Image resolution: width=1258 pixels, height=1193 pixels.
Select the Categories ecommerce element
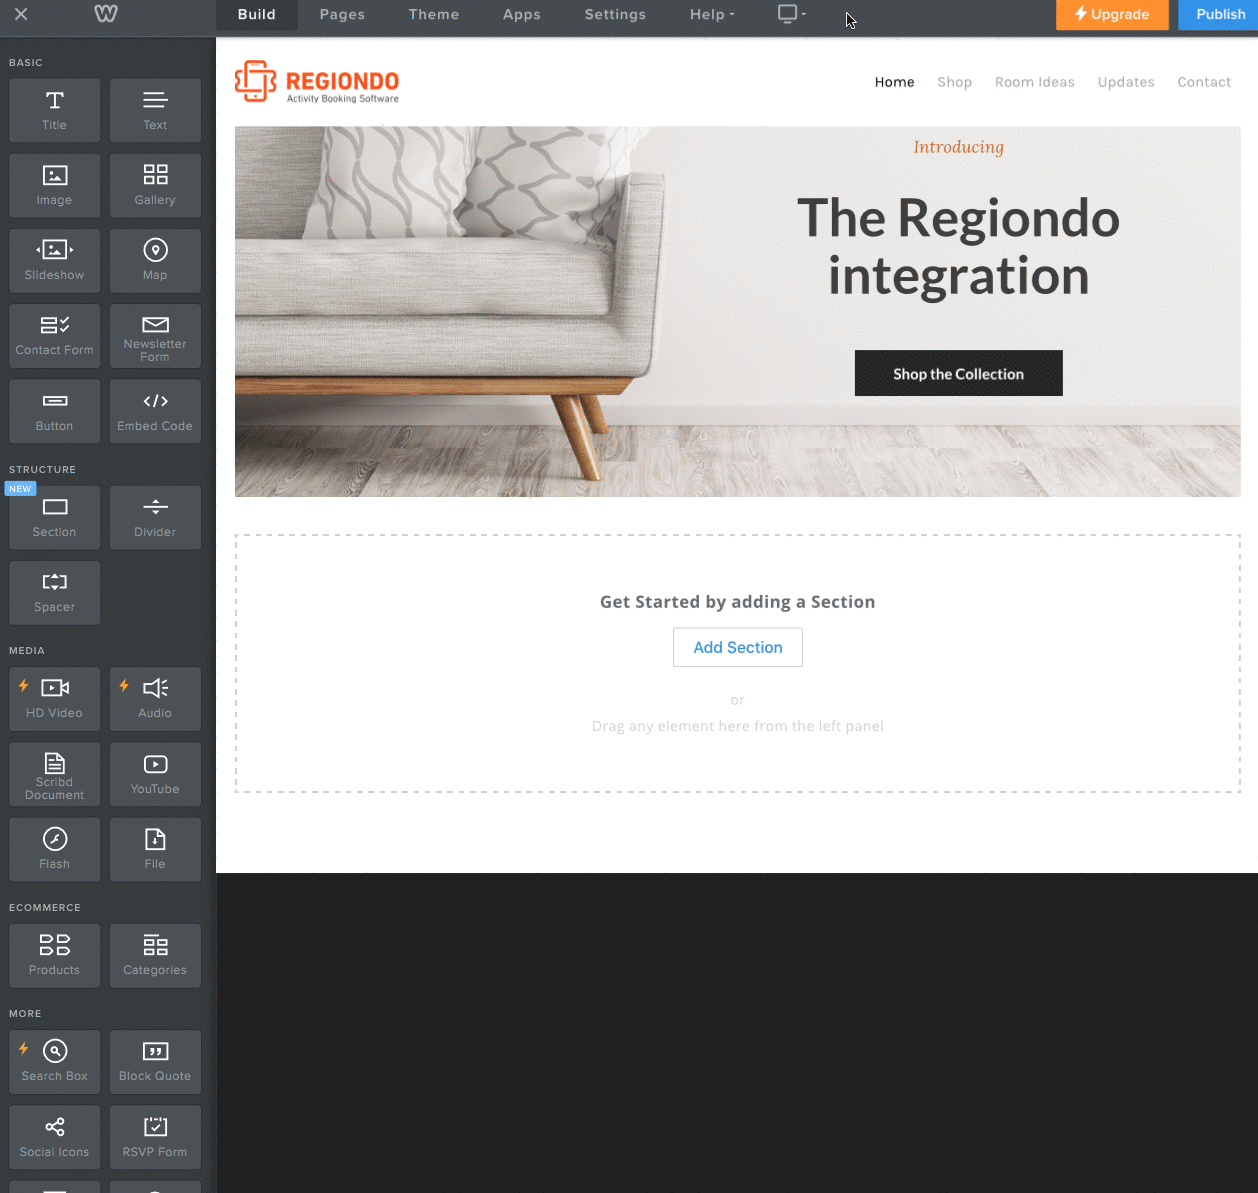155,956
